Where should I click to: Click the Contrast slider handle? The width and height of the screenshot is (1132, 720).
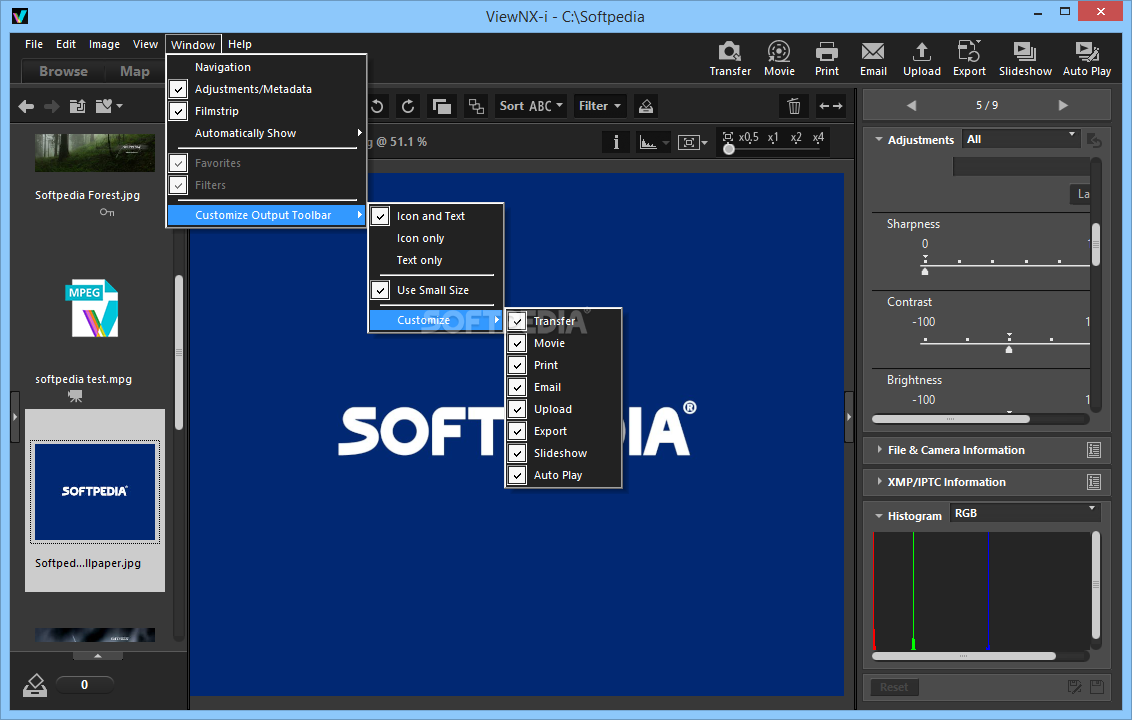click(x=1009, y=349)
